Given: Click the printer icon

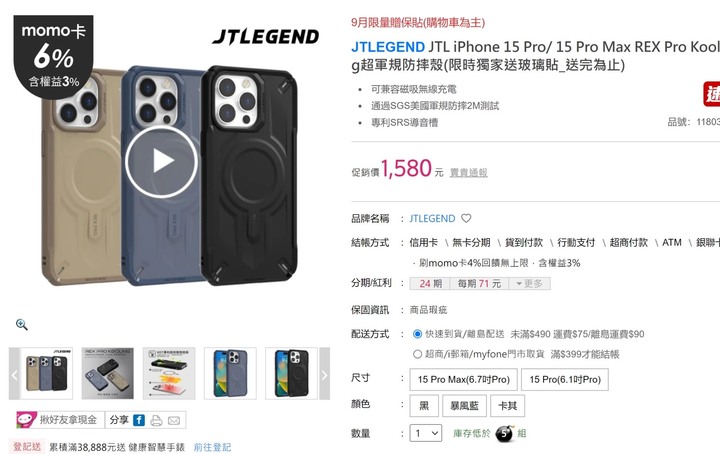Looking at the screenshot, I should click(157, 420).
